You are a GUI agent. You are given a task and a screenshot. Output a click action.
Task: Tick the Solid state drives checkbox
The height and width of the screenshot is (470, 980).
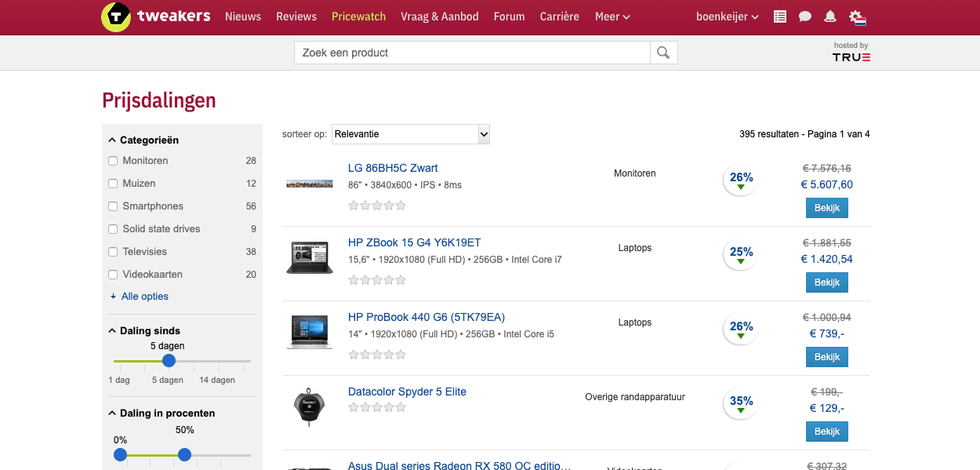[x=113, y=229]
